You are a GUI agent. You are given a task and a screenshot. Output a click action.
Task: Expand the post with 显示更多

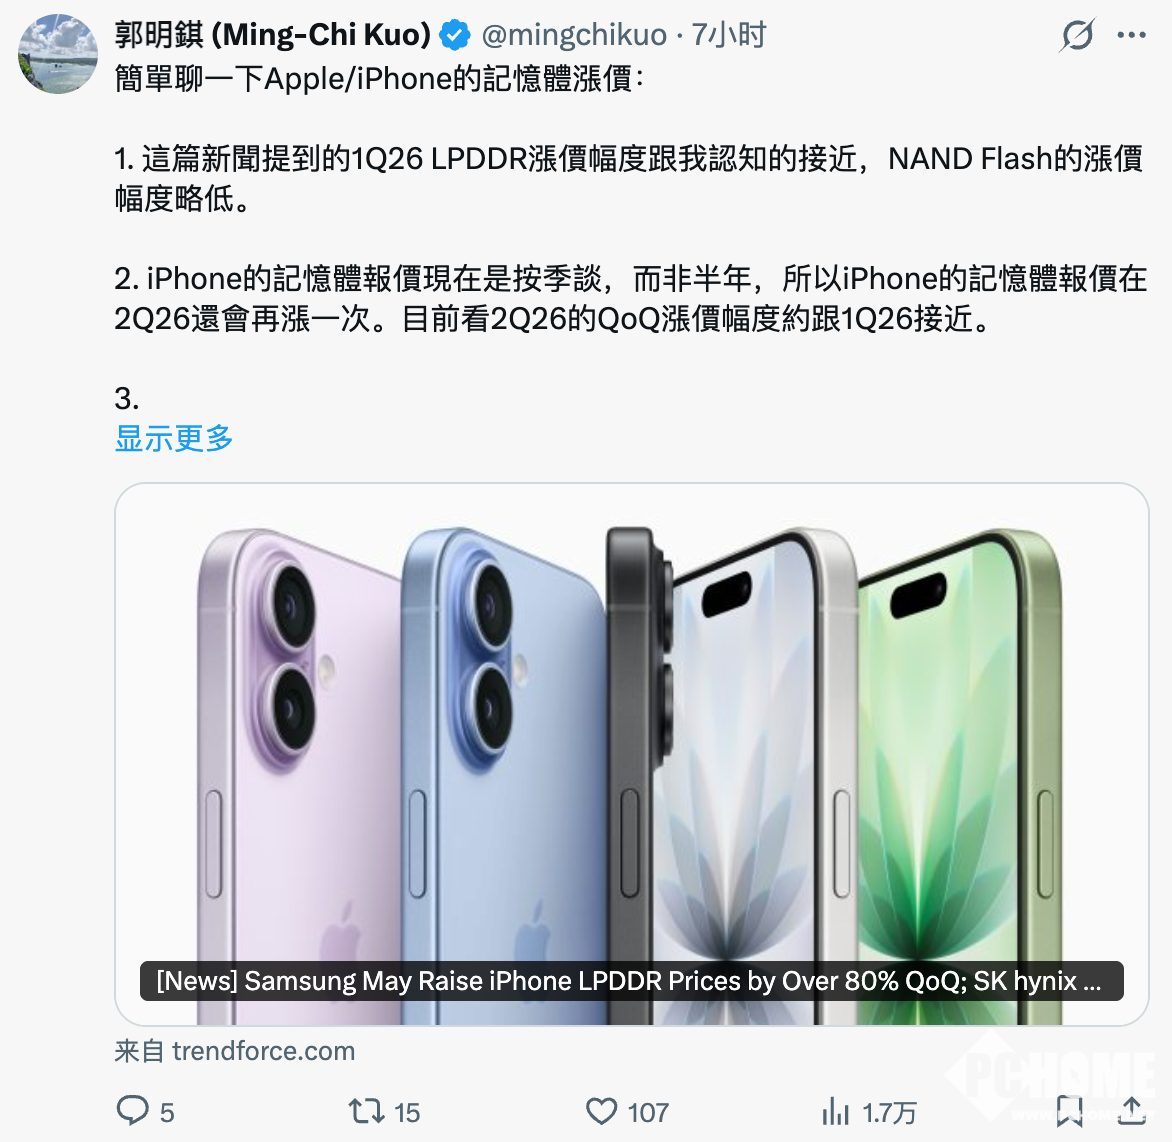(x=173, y=439)
